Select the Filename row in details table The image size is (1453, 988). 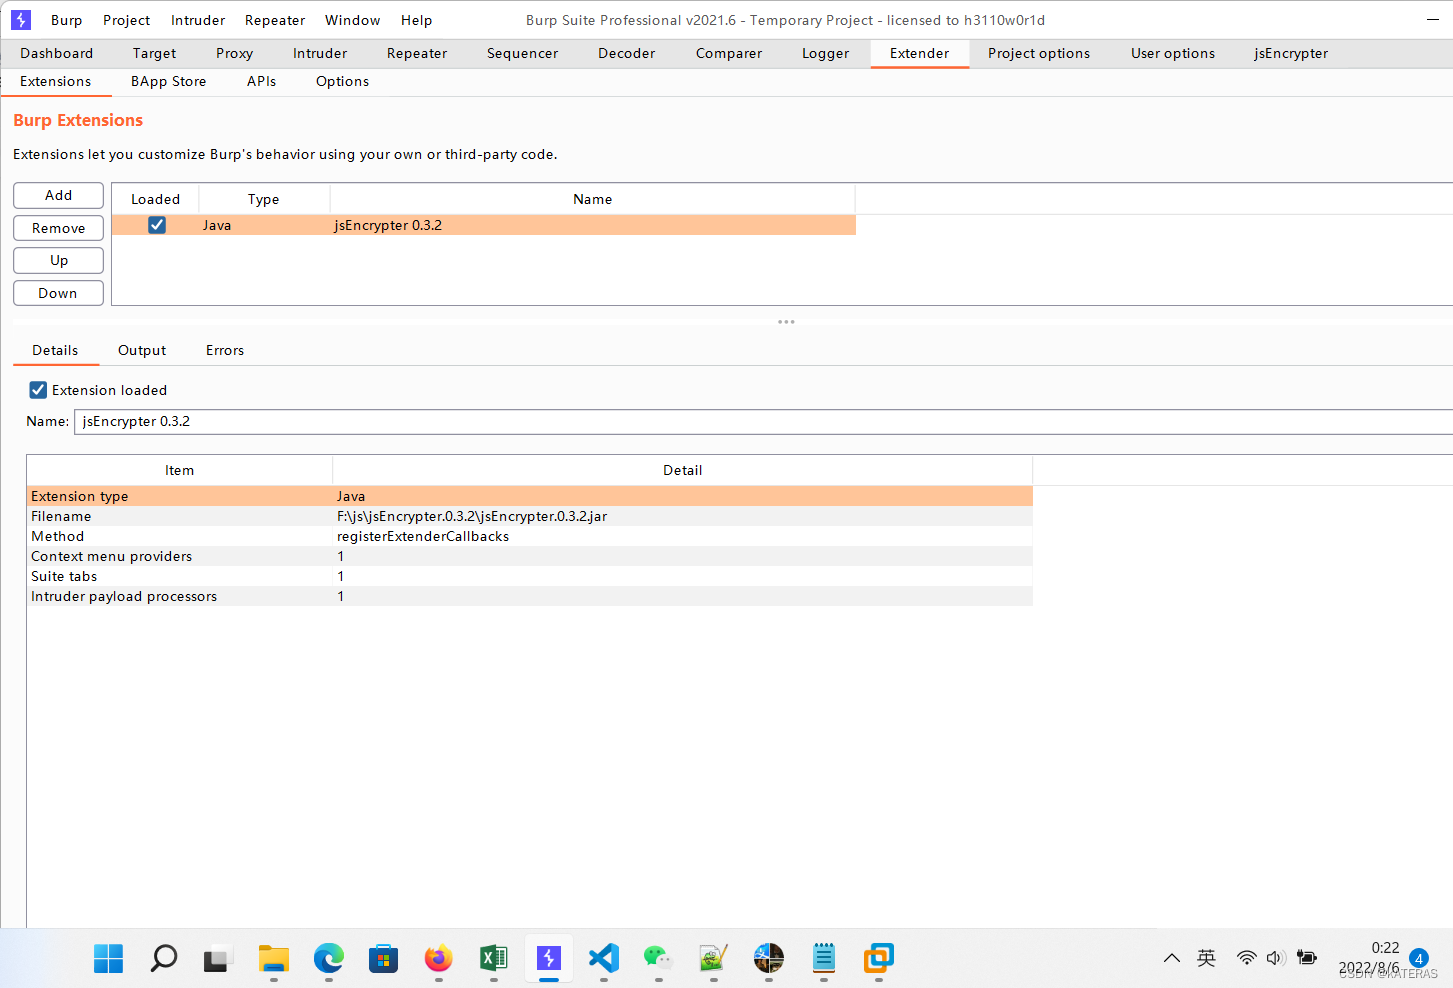point(530,516)
